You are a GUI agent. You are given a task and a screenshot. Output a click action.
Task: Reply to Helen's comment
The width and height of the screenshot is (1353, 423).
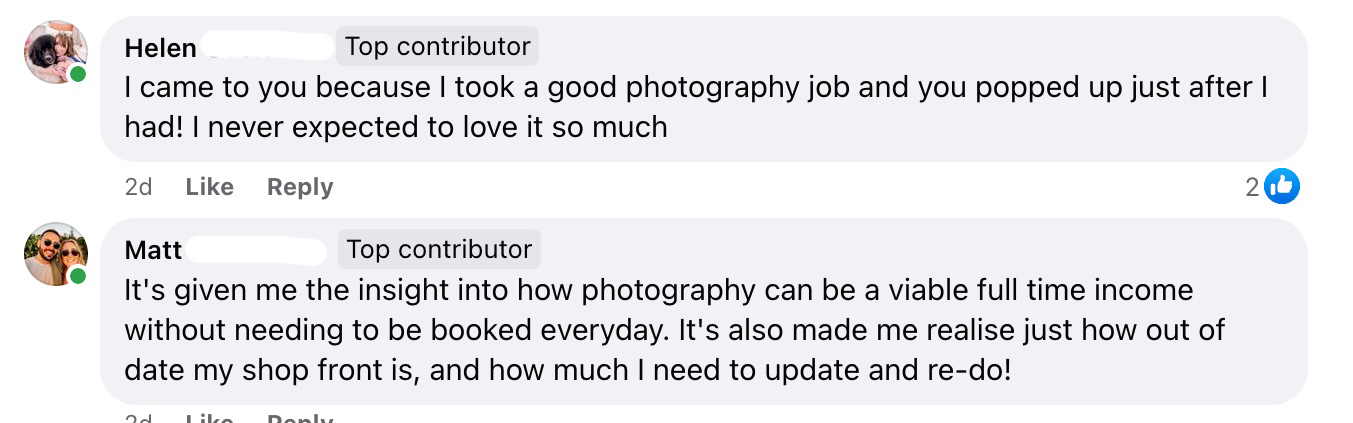[300, 187]
